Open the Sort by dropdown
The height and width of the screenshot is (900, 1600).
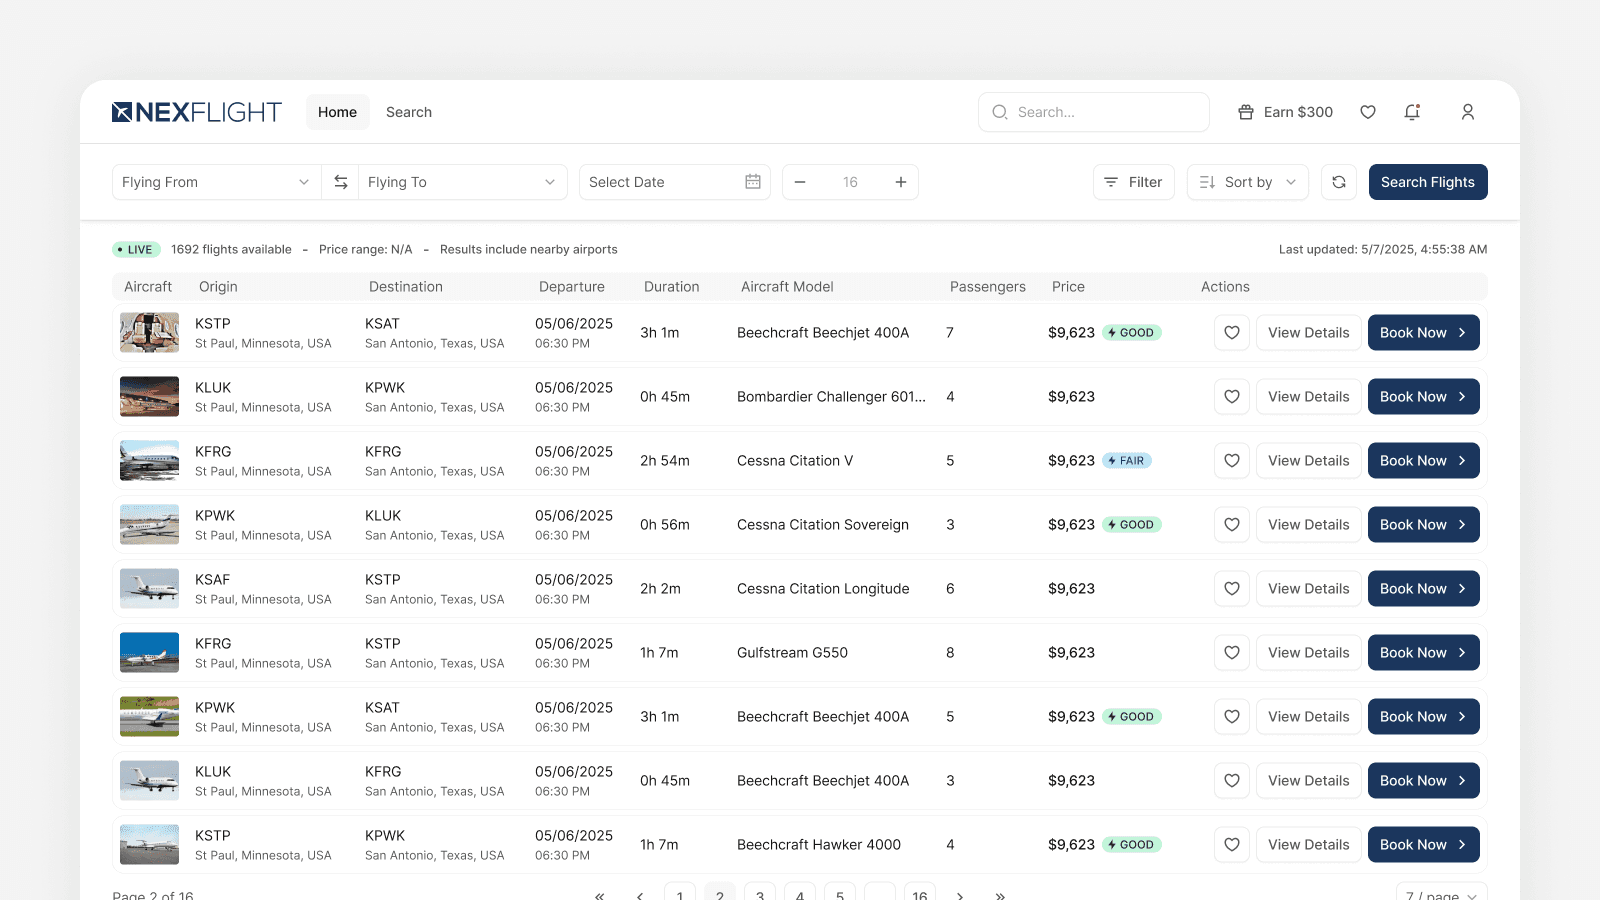[1248, 182]
